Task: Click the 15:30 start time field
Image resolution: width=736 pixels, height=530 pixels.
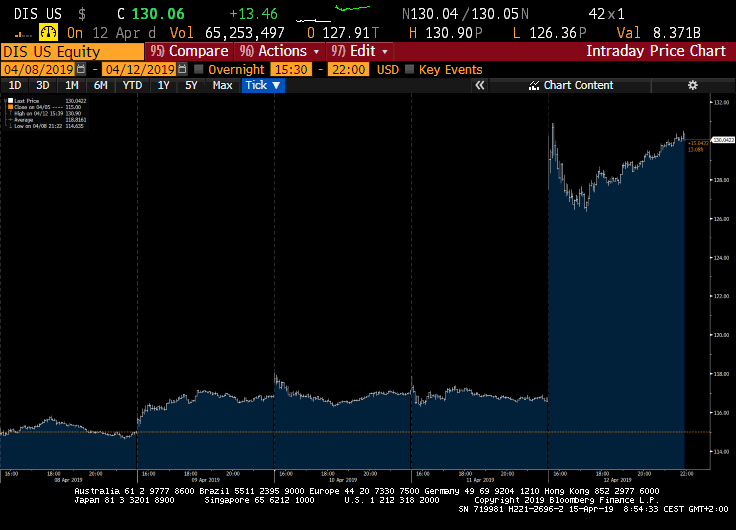Action: 291,69
